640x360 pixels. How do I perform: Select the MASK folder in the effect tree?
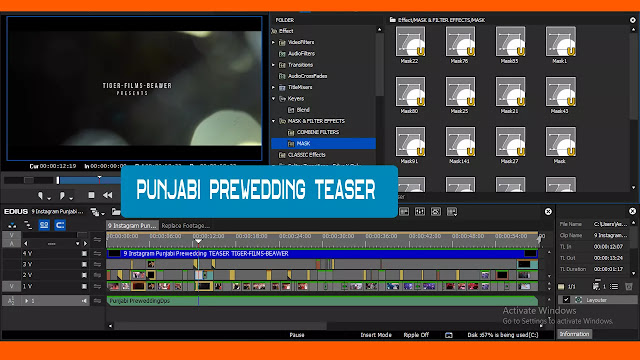(x=323, y=144)
